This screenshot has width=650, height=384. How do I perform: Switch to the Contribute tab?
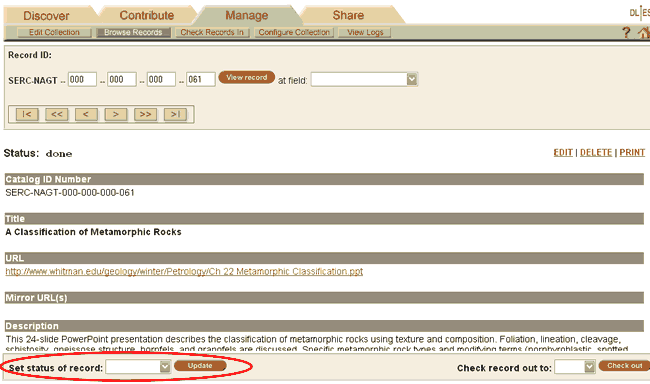coord(147,15)
